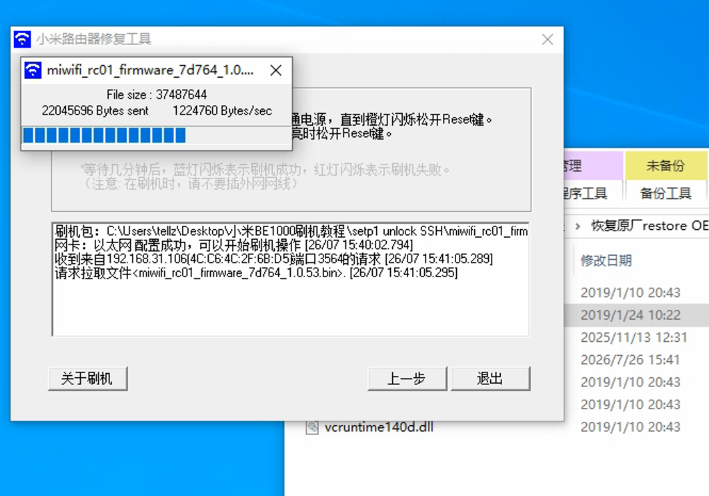This screenshot has width=709, height=496.
Task: Click the miwifi firmware transfer dialog icon
Action: click(33, 70)
